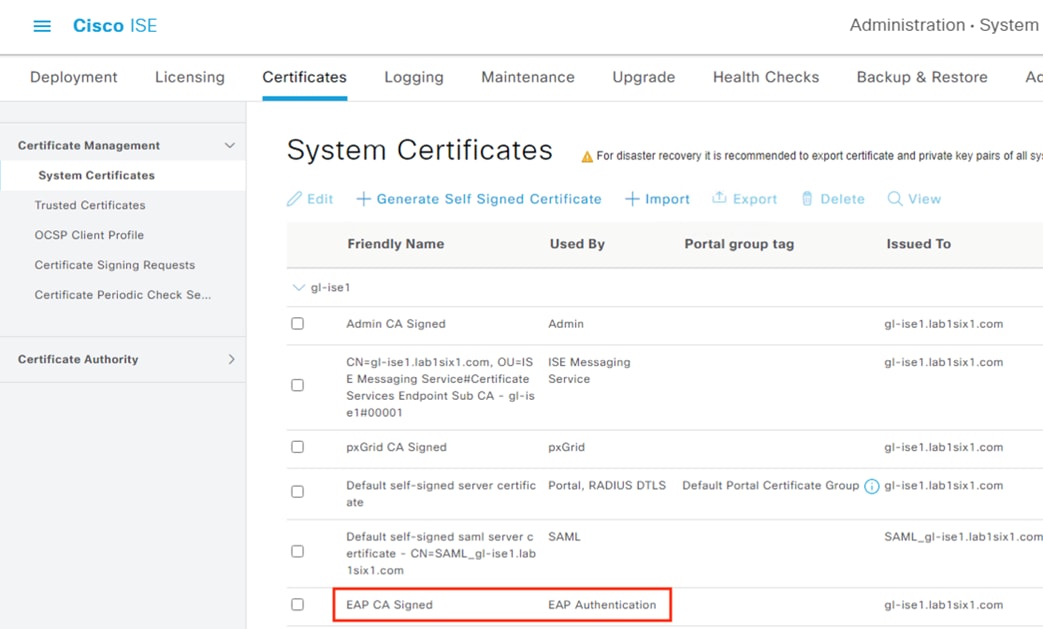
Task: Click the Import plus icon
Action: 632,199
